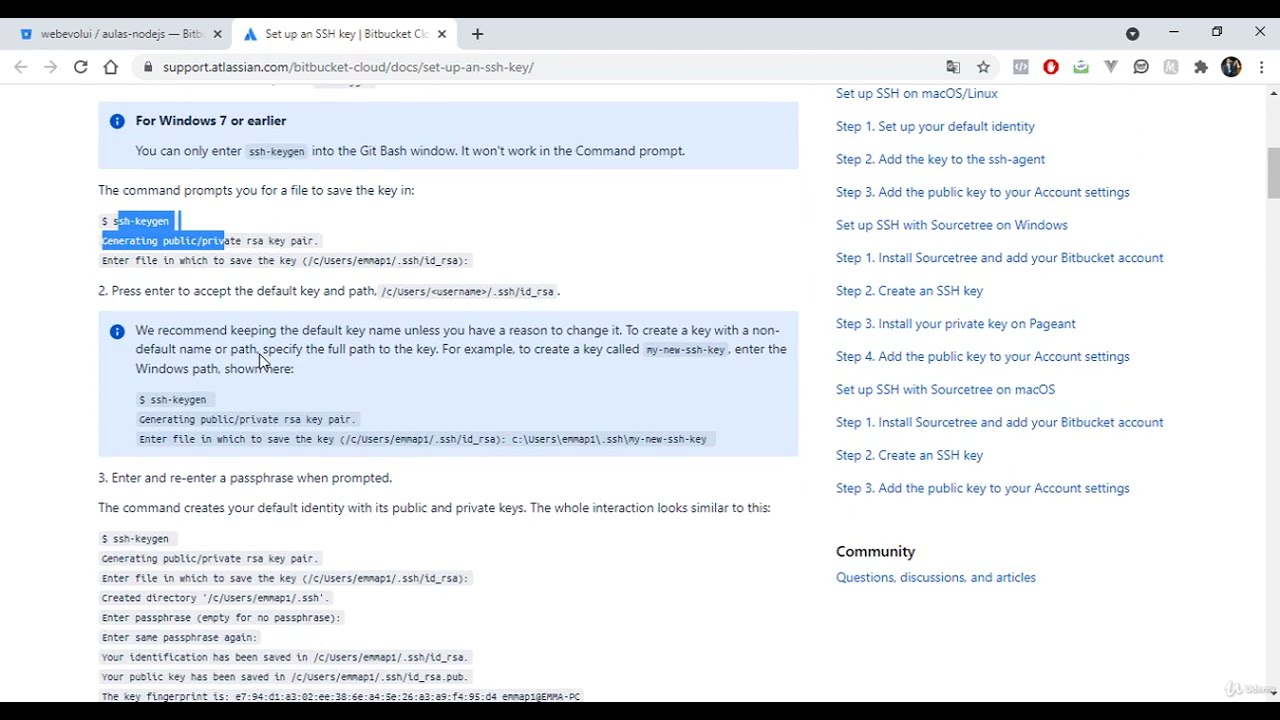1280x720 pixels.
Task: Open the chat bubble extension icon
Action: point(1141,67)
